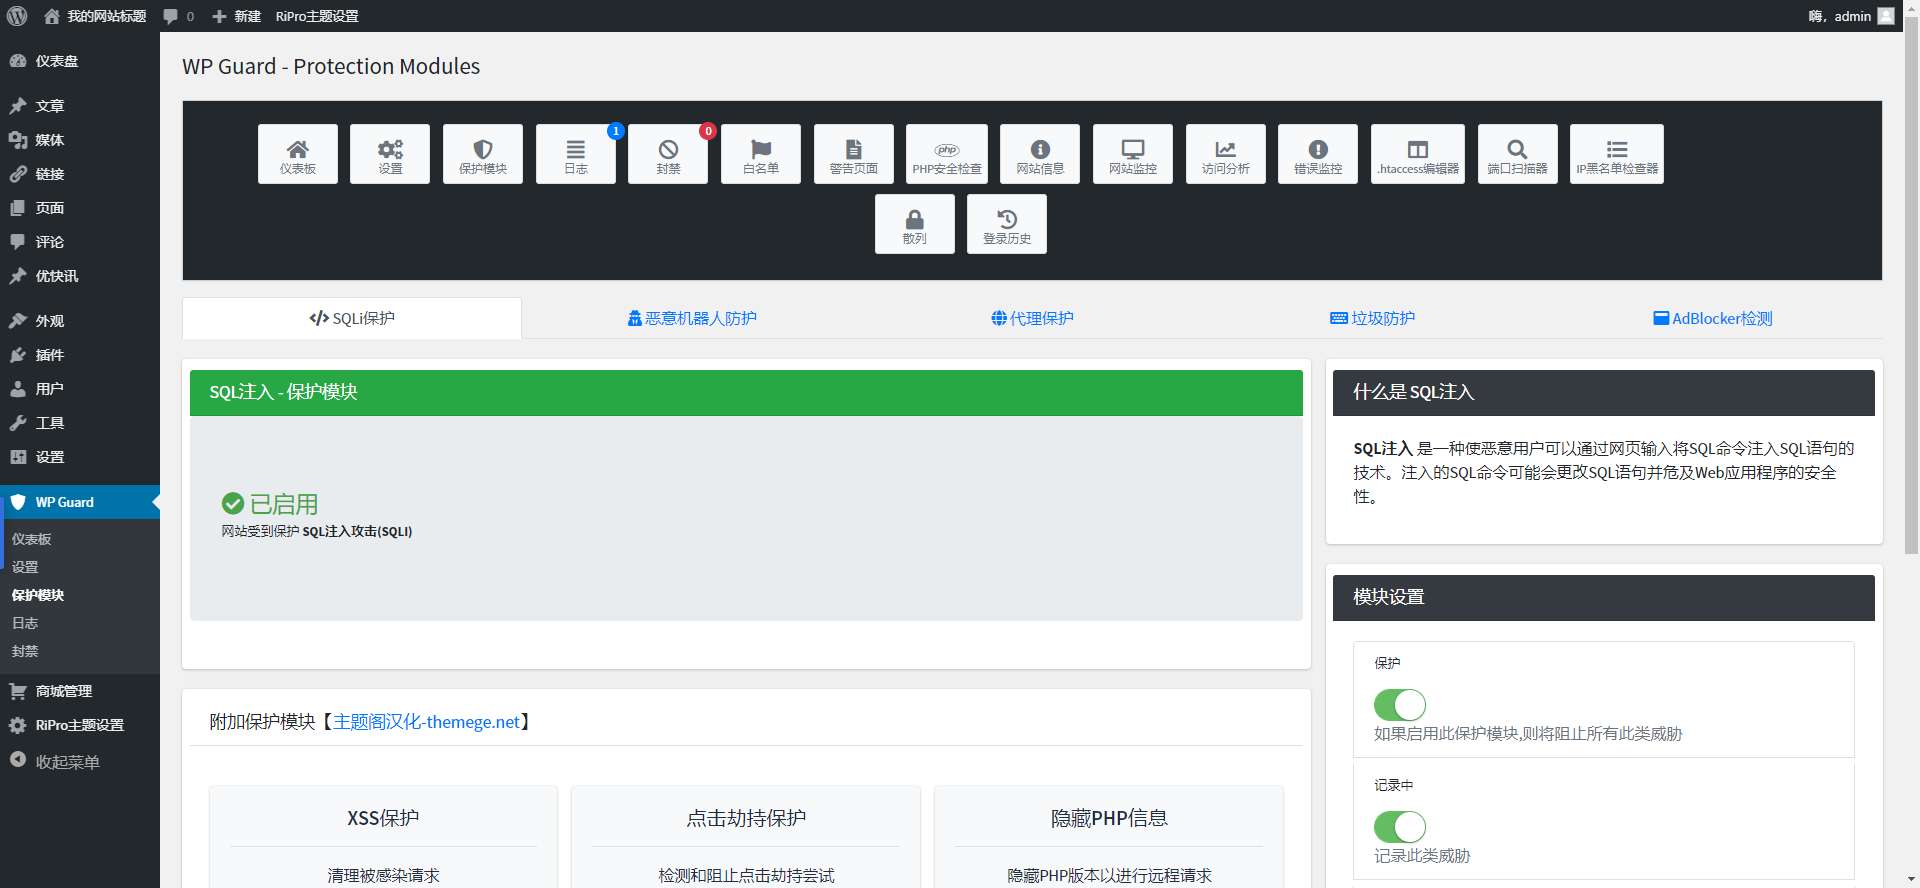Open the .htaccess编辑器 toolbar button
The width and height of the screenshot is (1920, 888).
click(1418, 154)
